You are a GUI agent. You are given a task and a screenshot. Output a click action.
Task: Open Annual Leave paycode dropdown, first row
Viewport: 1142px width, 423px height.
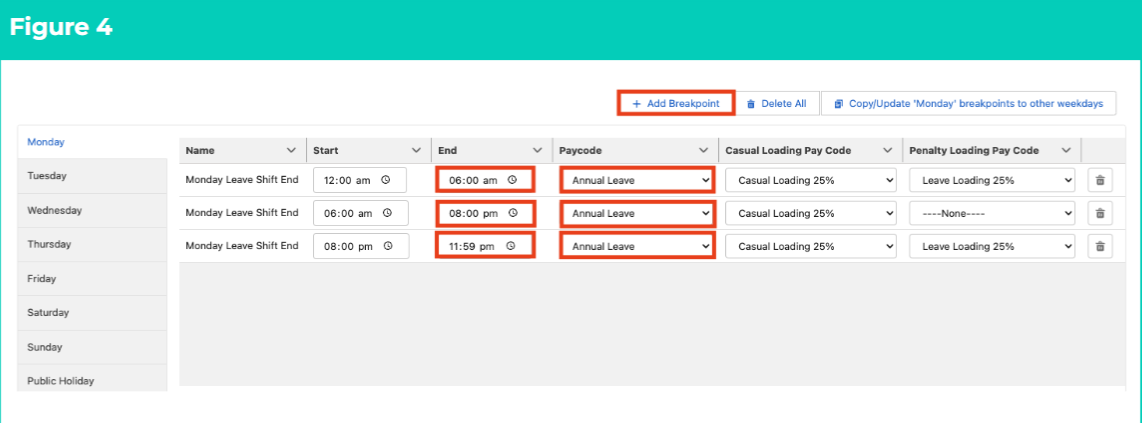(637, 180)
